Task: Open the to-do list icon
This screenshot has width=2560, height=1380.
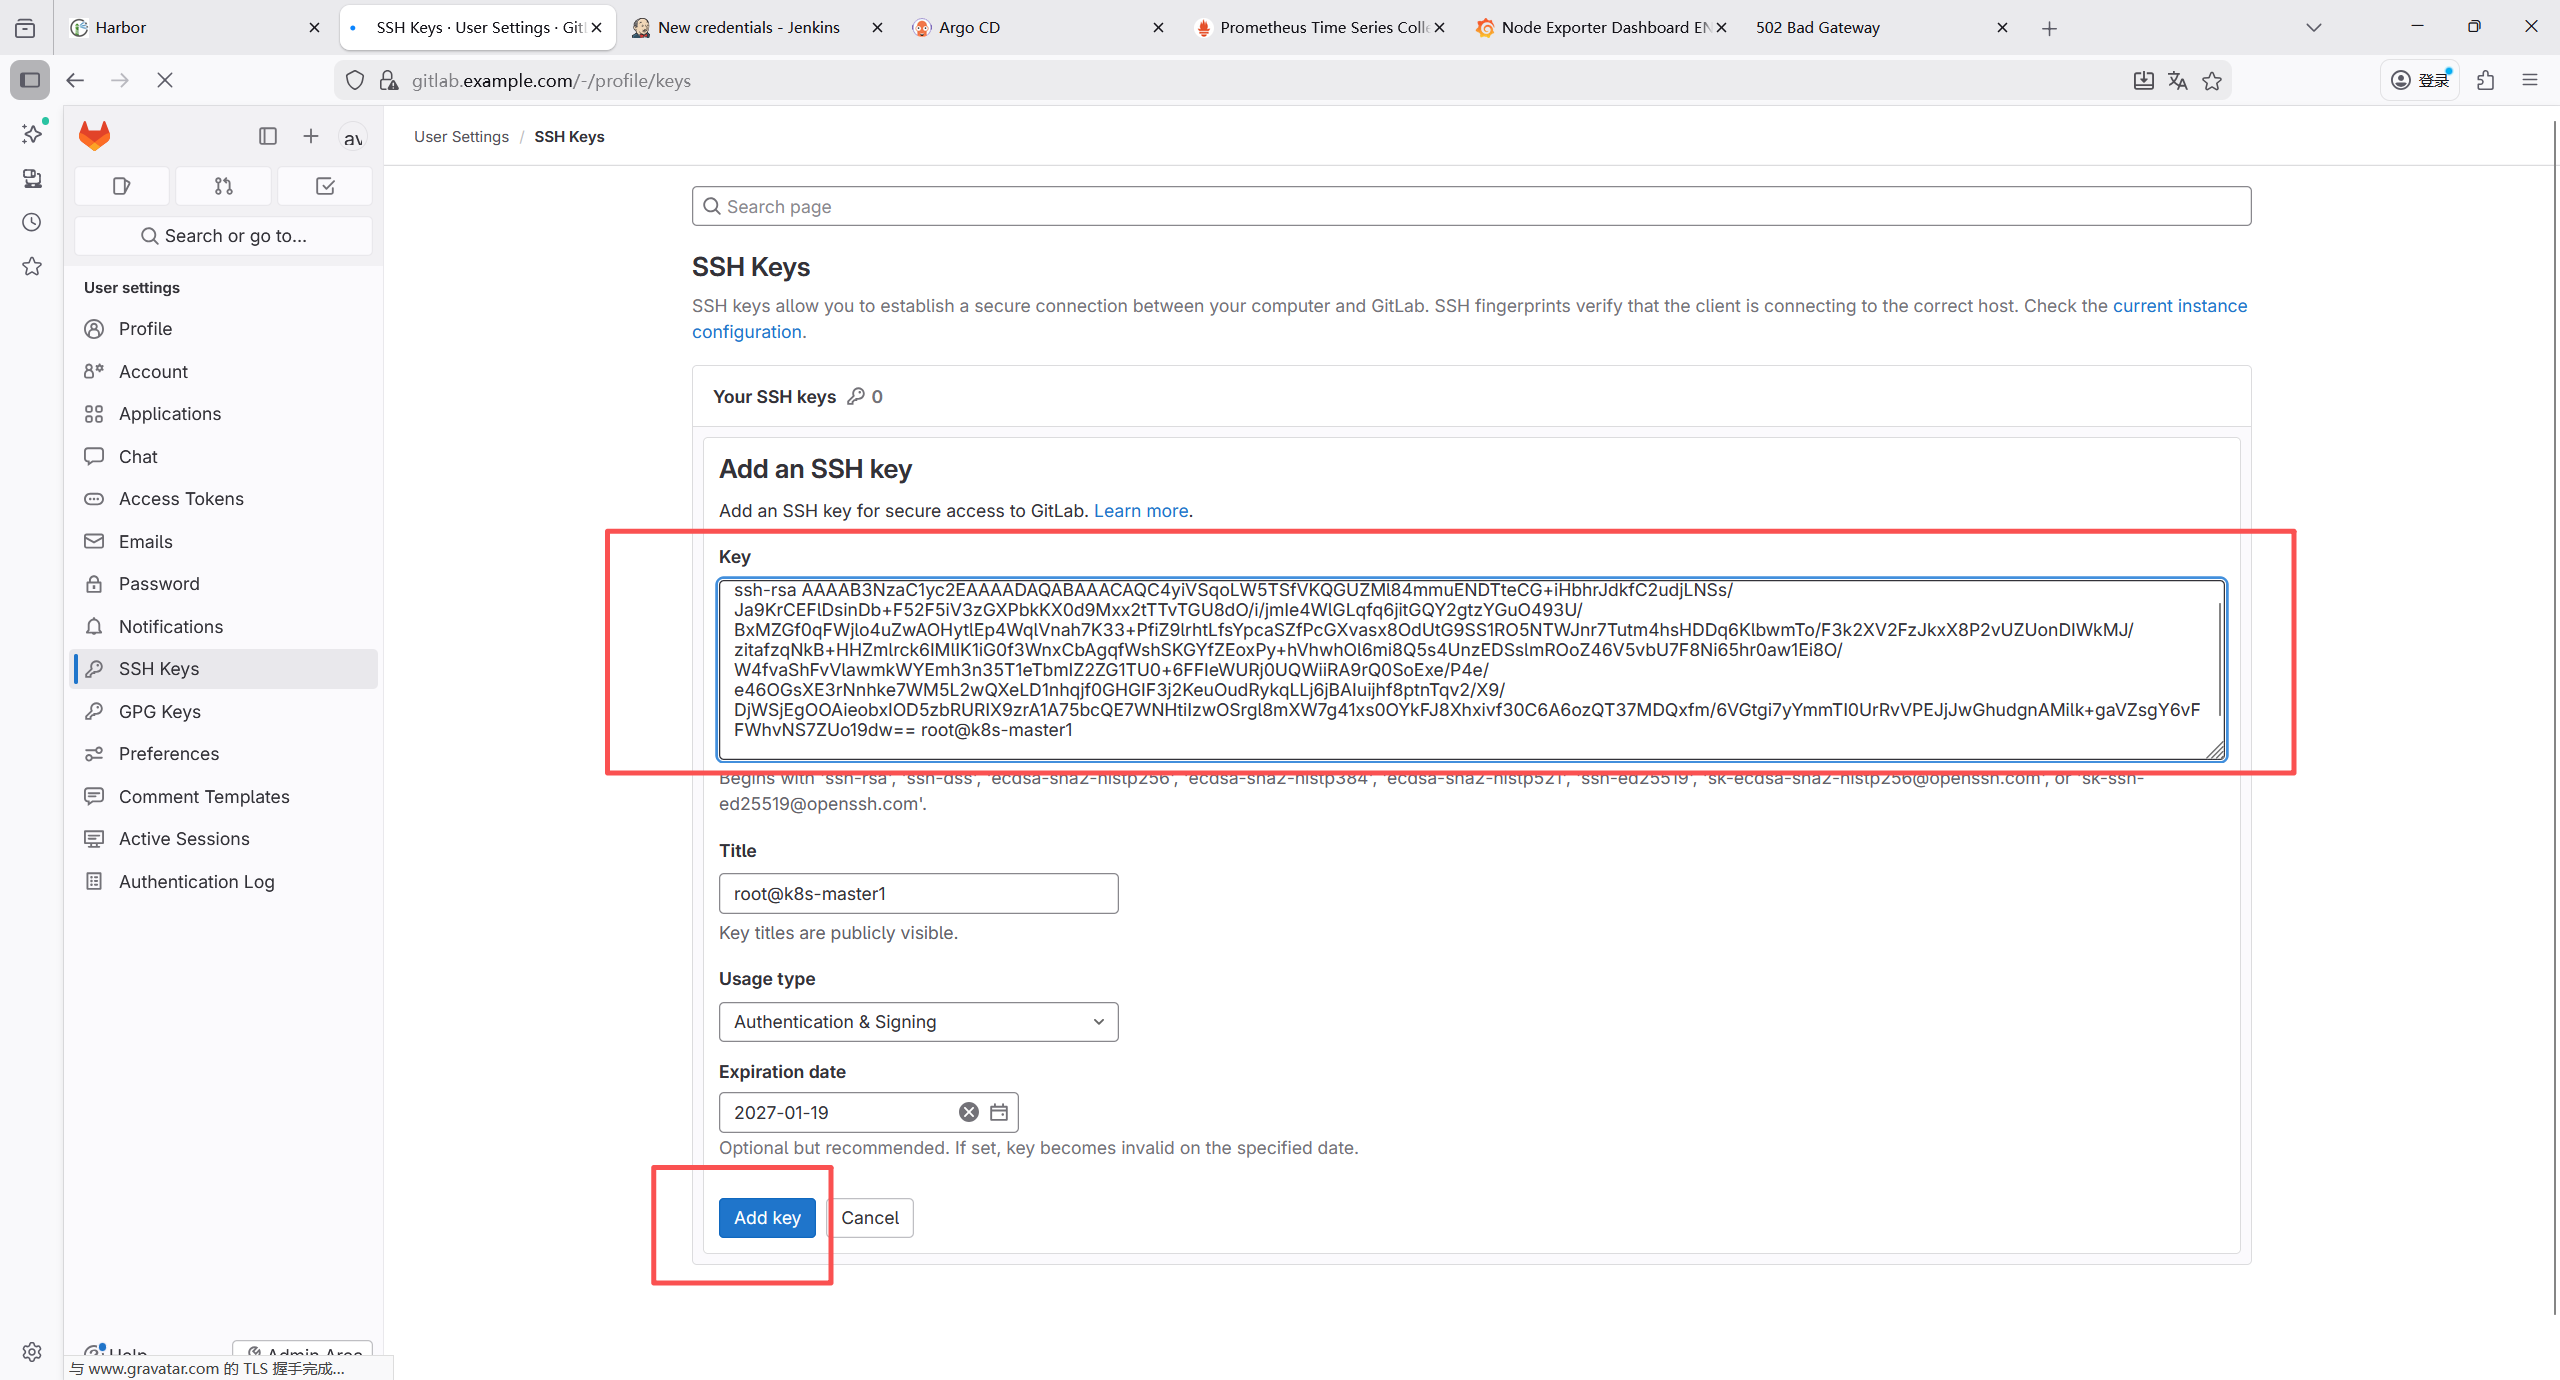Action: click(x=325, y=186)
